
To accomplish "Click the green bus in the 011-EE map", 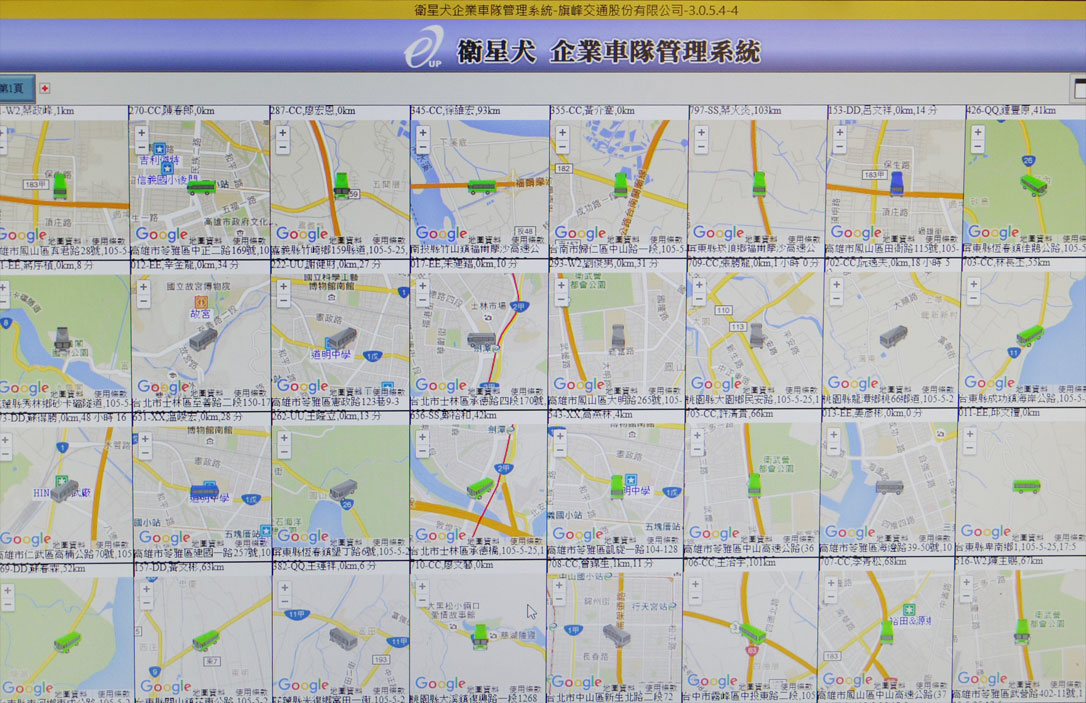I will click(1026, 487).
